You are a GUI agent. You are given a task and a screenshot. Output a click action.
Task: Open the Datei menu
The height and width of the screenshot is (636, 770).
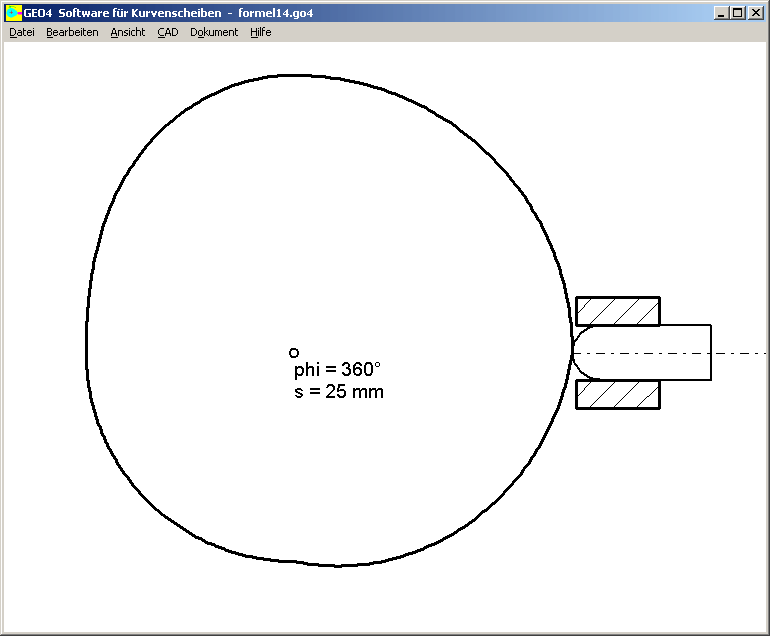[x=22, y=32]
